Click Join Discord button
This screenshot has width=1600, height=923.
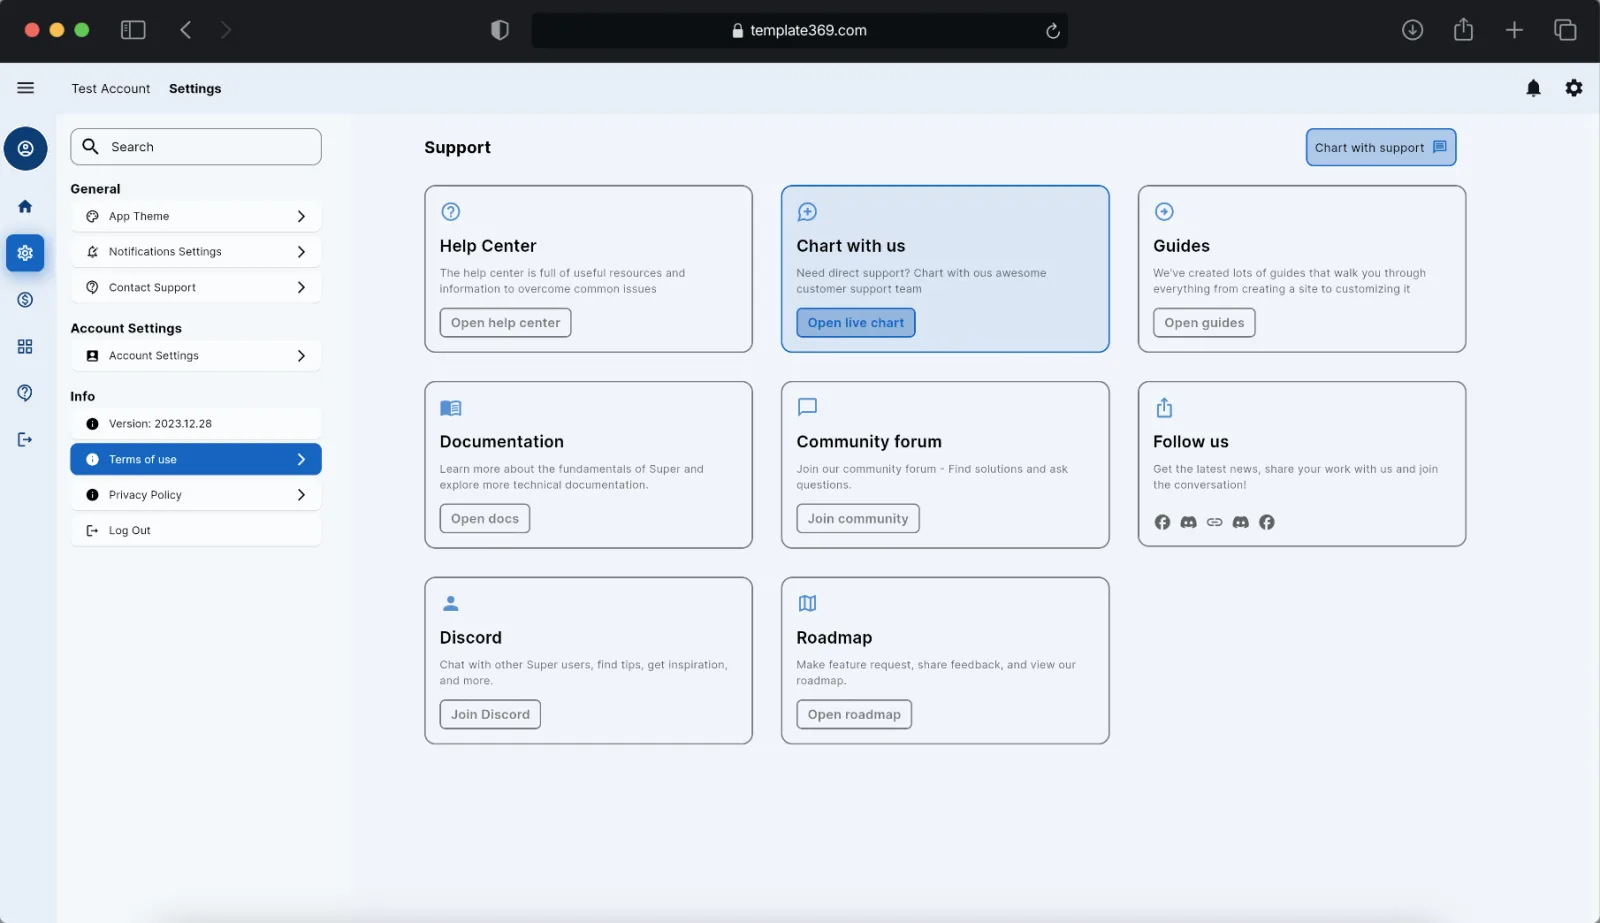(490, 715)
